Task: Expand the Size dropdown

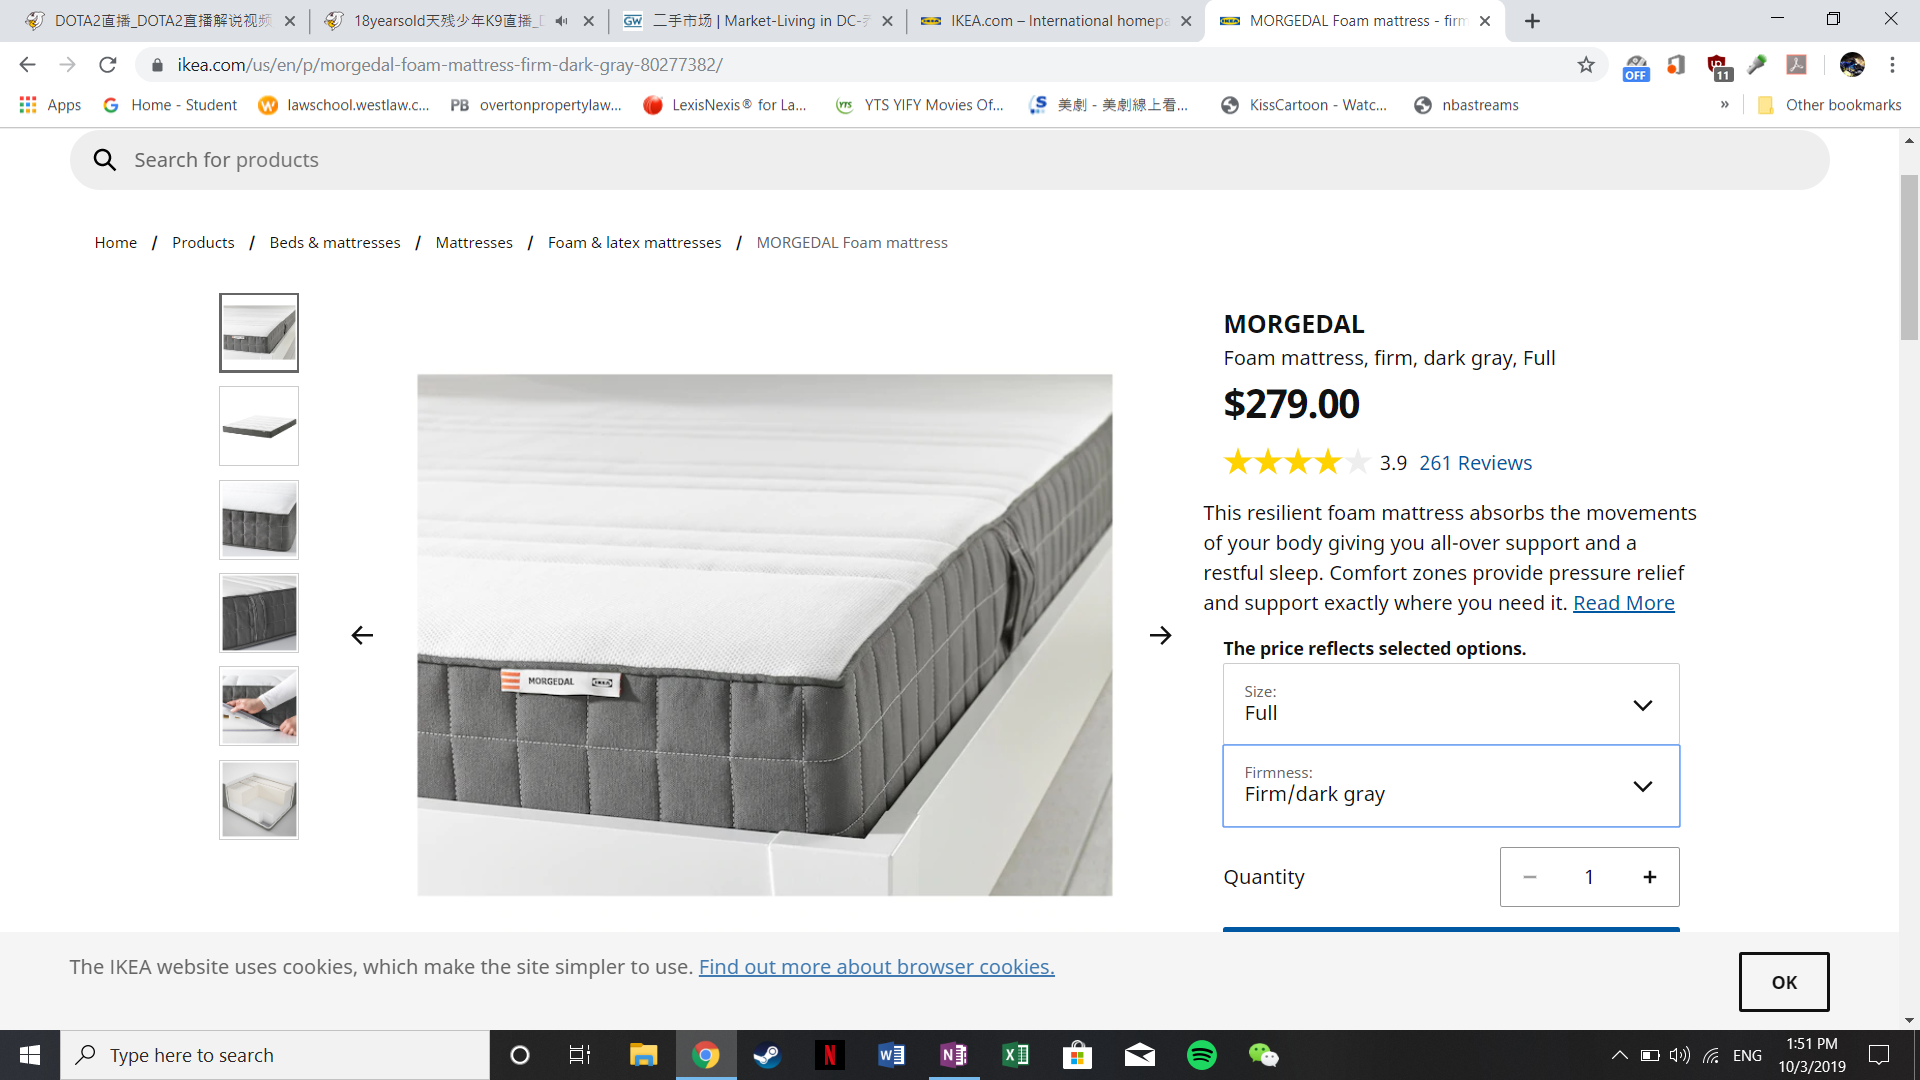Action: pos(1450,704)
